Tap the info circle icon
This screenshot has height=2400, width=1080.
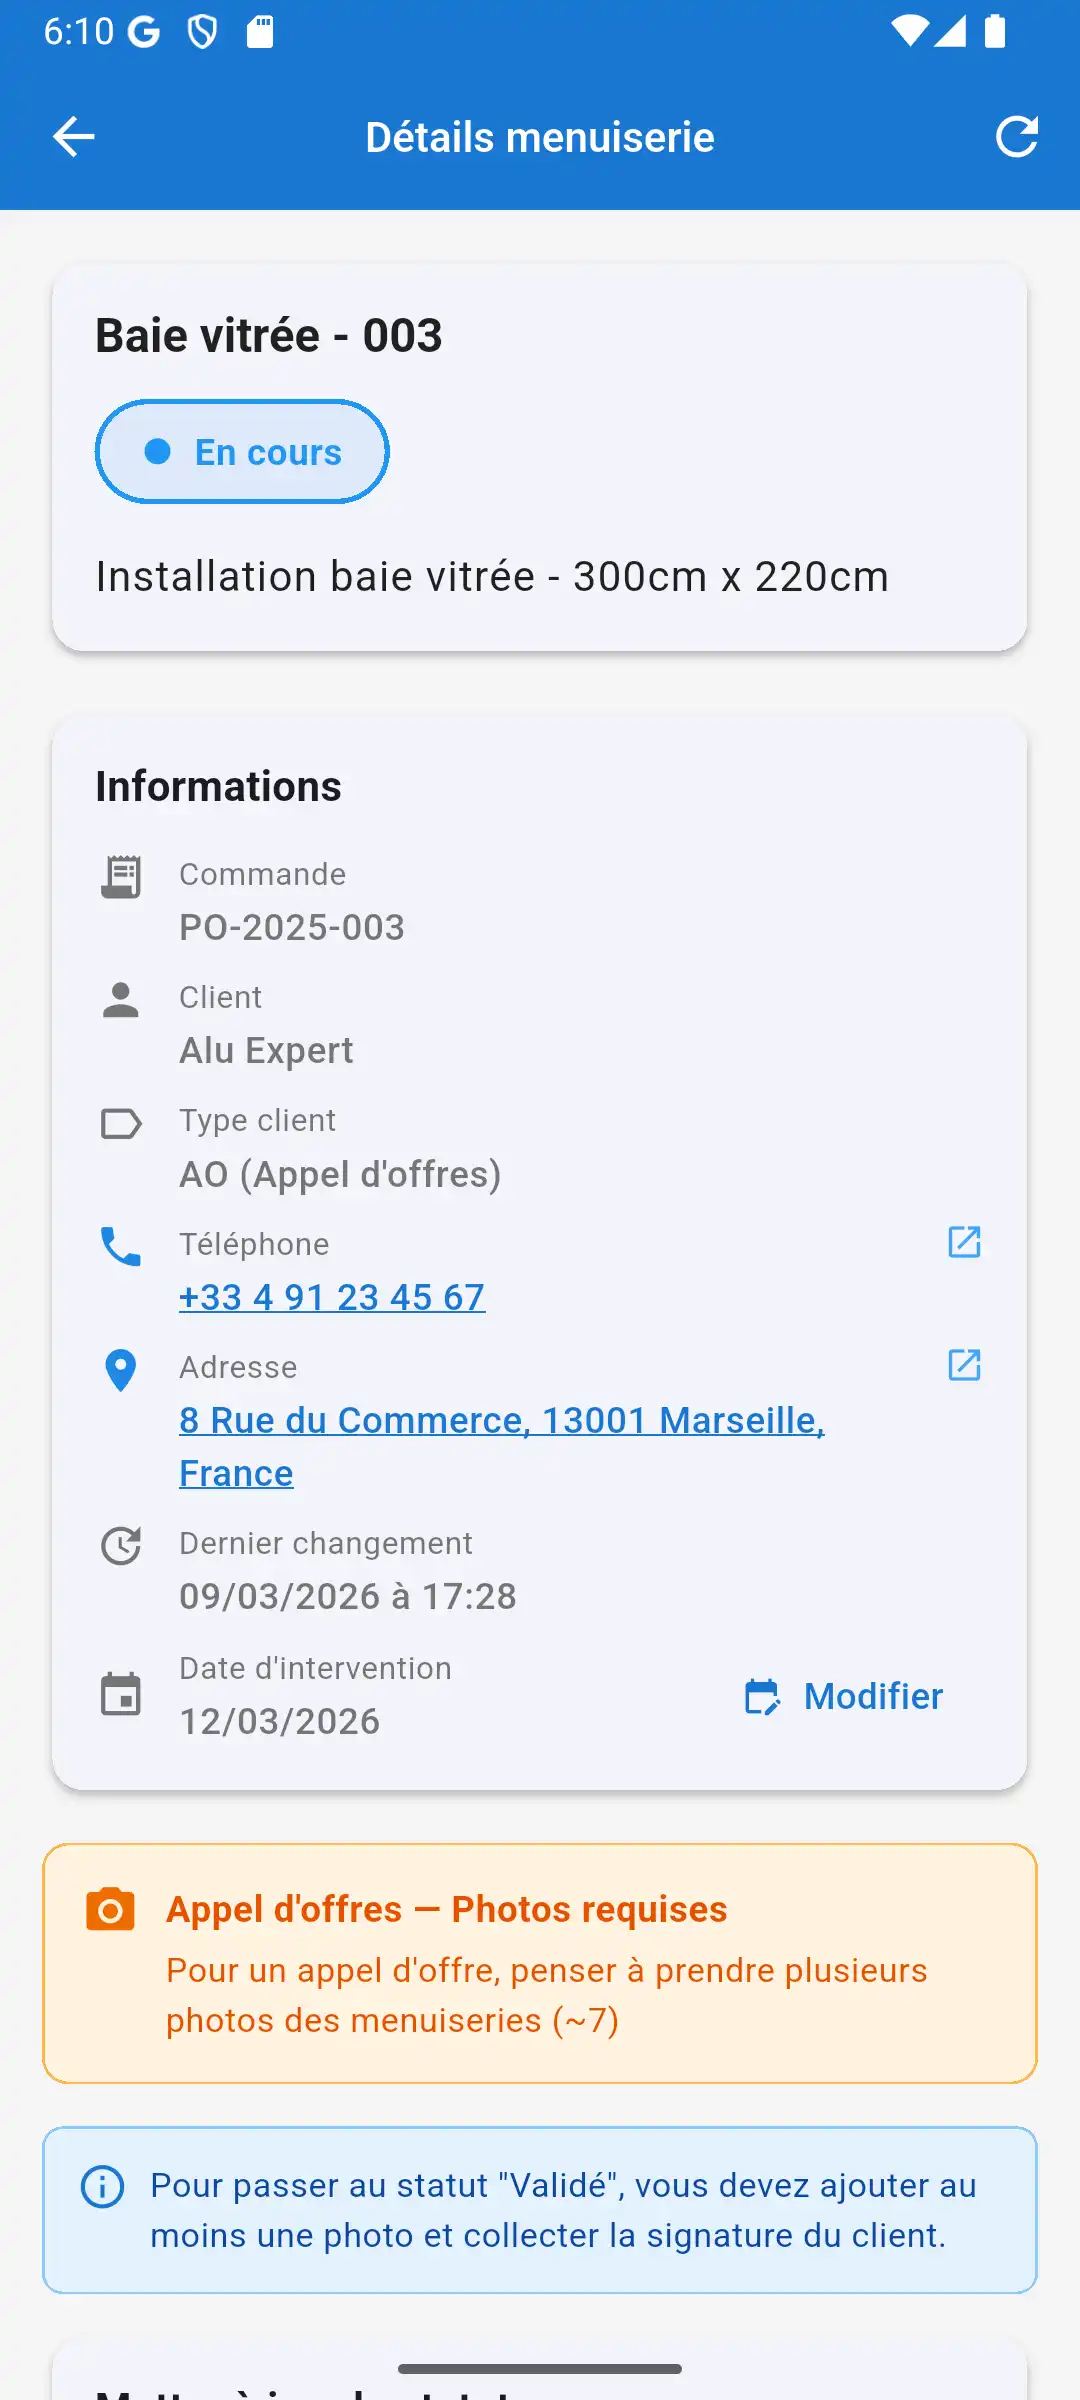(x=102, y=2186)
